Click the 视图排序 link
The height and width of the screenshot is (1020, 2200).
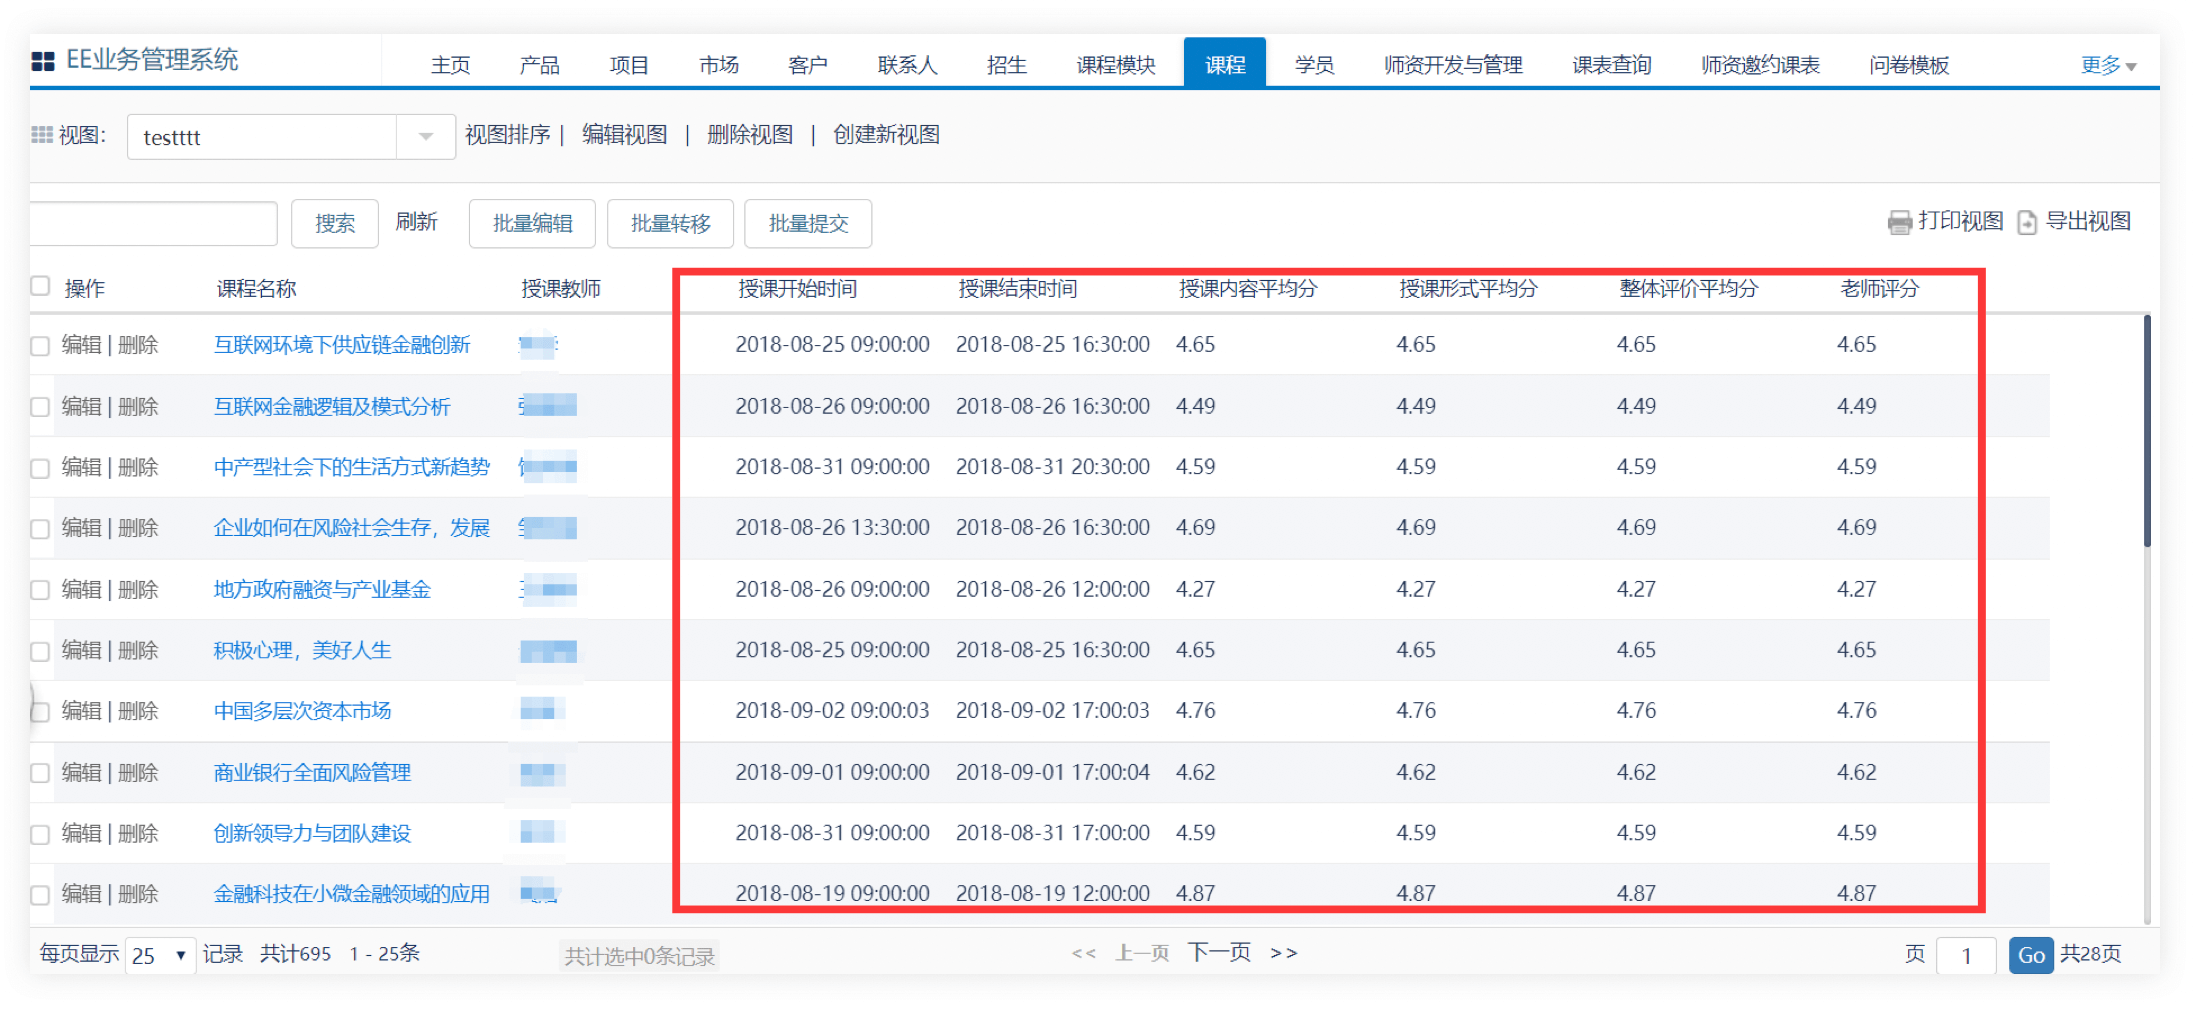coord(508,135)
